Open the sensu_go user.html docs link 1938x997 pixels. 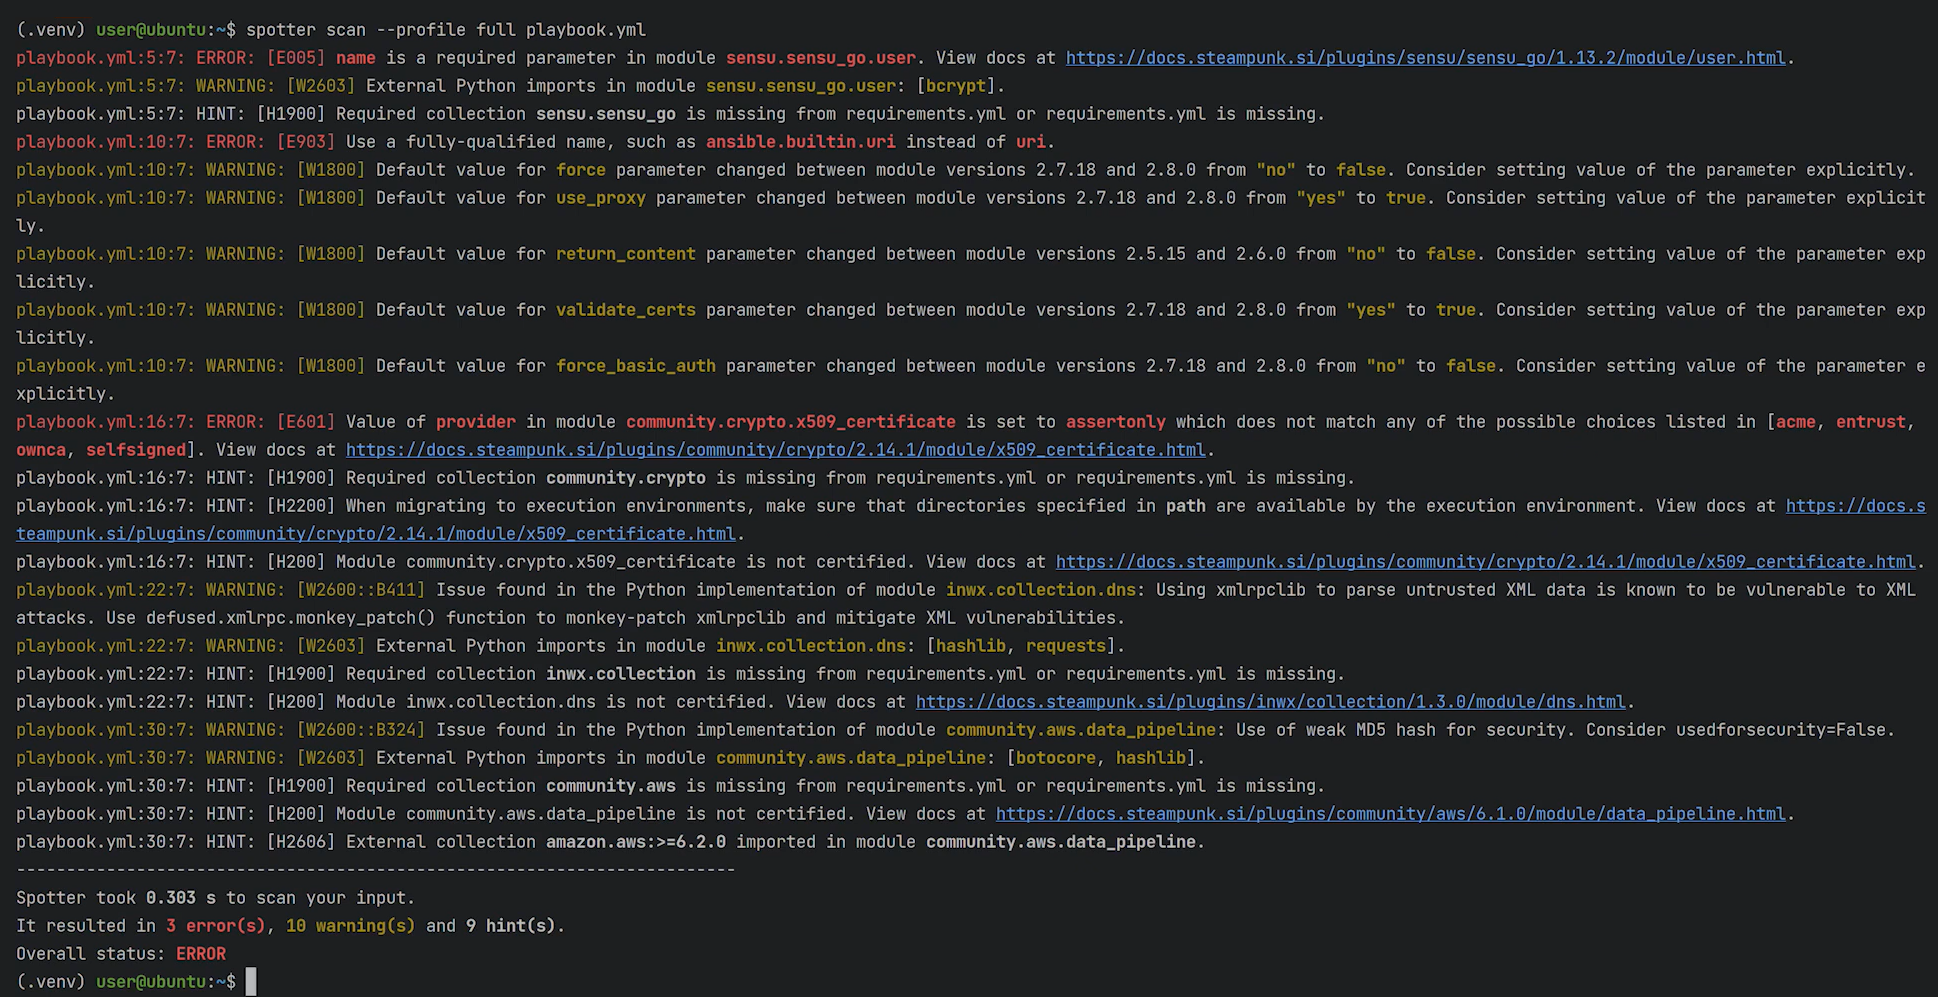(x=1425, y=58)
